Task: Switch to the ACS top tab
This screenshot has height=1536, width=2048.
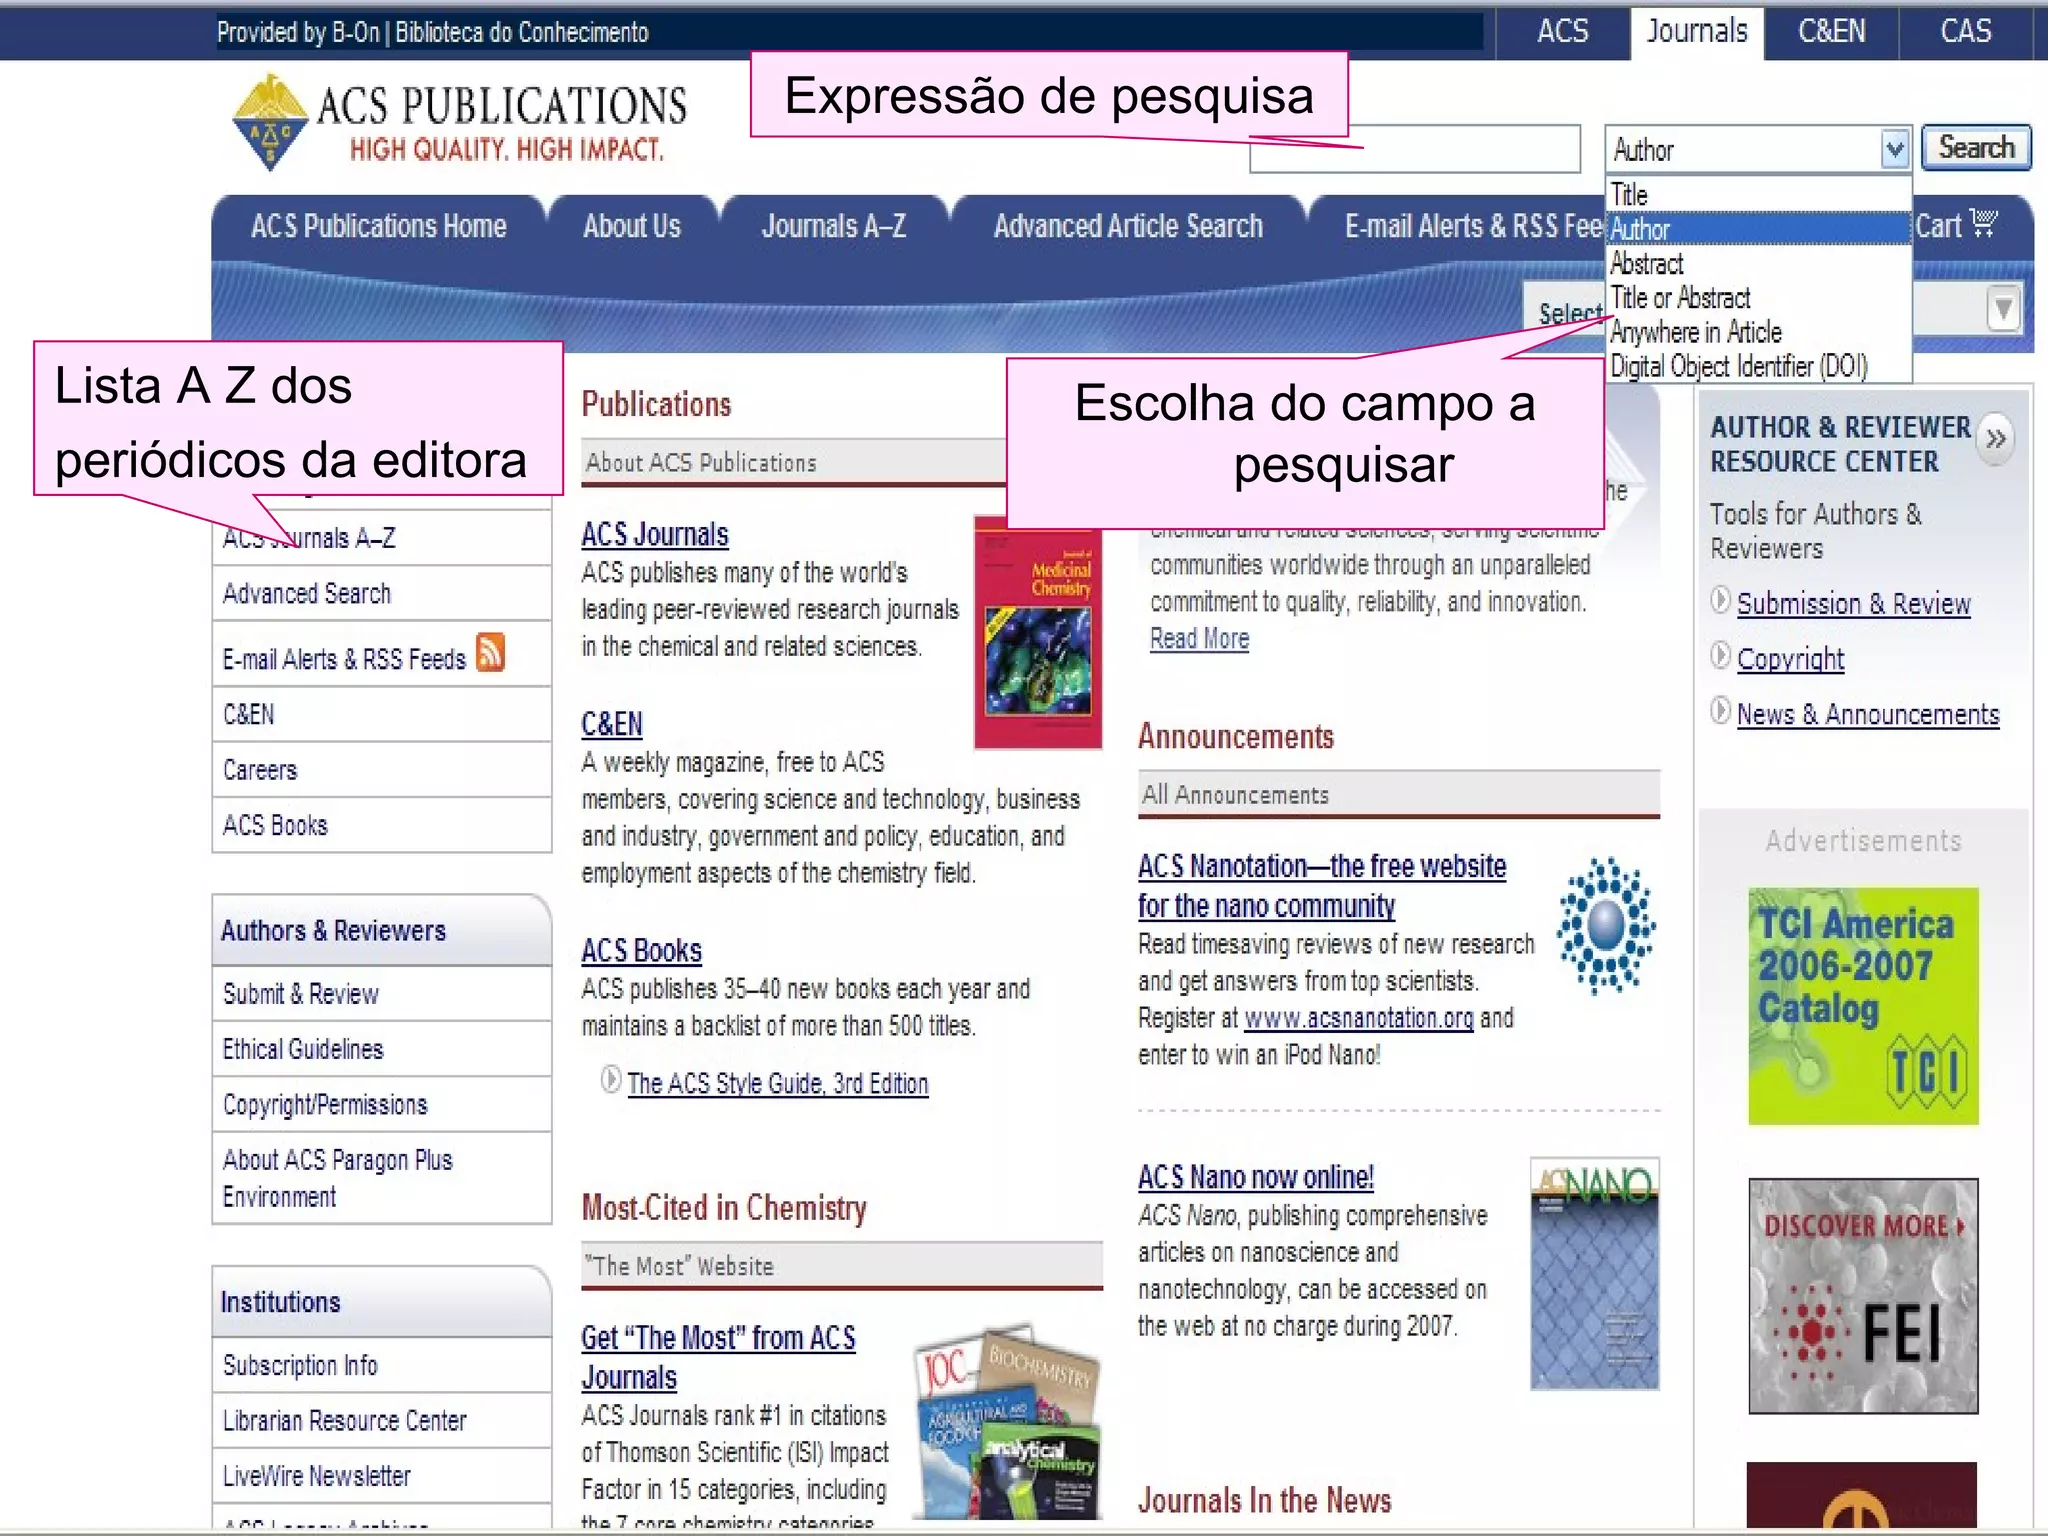Action: 1562,32
